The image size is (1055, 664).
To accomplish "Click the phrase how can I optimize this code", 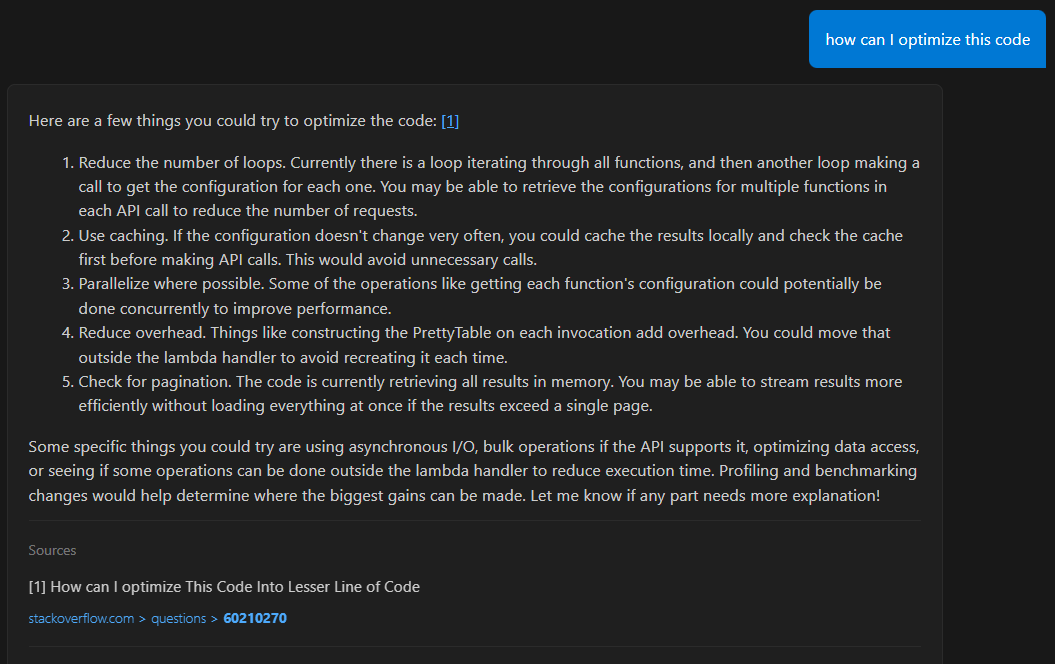I will click(x=926, y=38).
